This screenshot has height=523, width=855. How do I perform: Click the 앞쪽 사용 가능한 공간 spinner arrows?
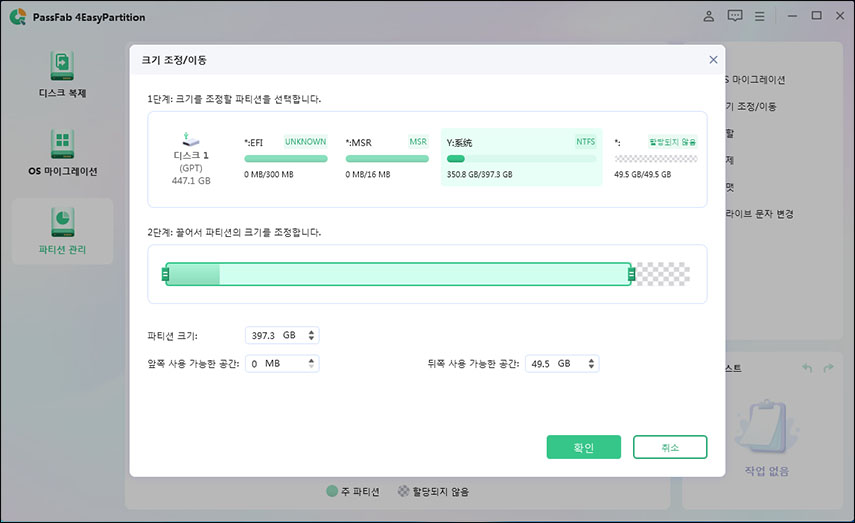311,364
